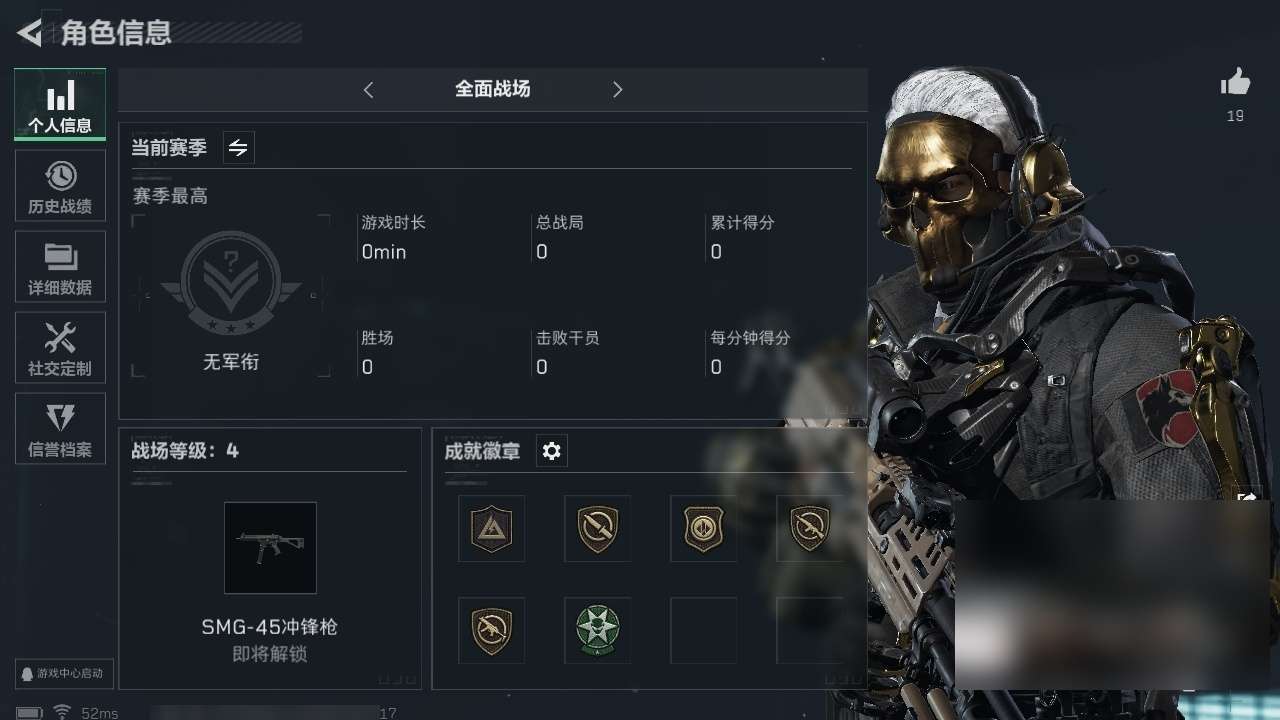Click the 游戏中心启动 button
The image size is (1280, 720).
pyautogui.click(x=64, y=673)
